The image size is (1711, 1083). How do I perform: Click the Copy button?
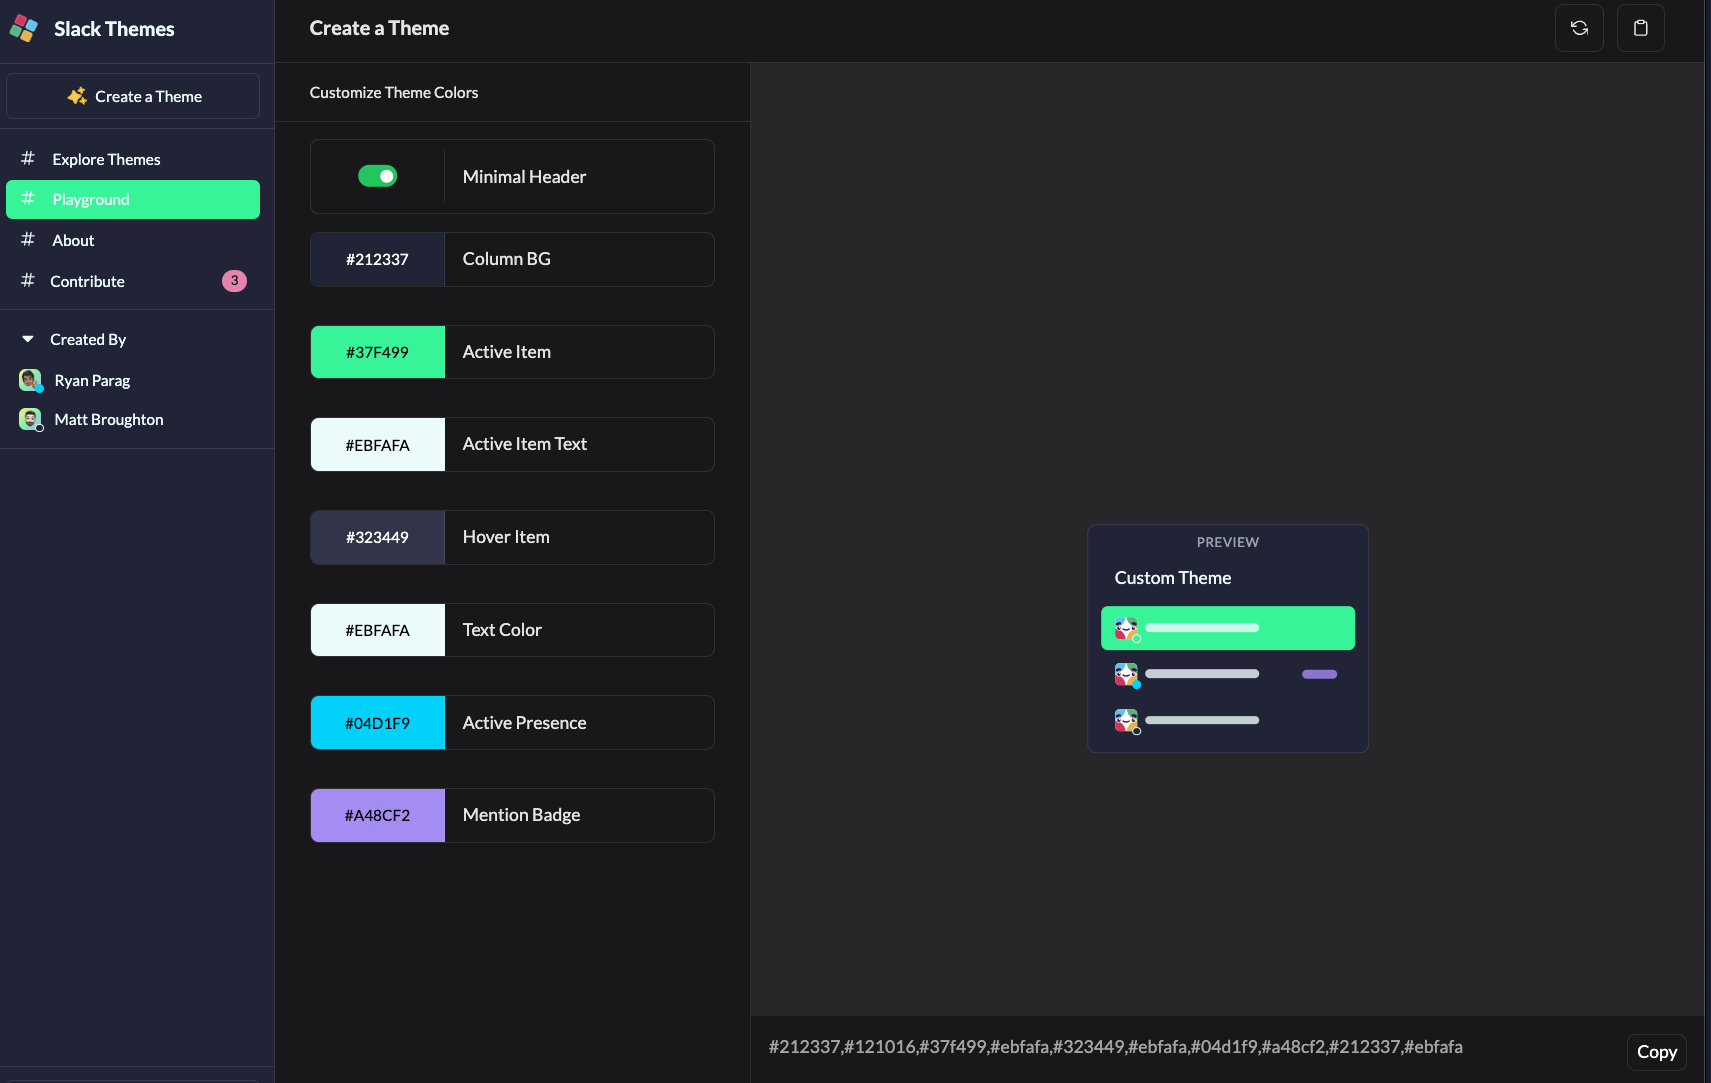coord(1657,1052)
